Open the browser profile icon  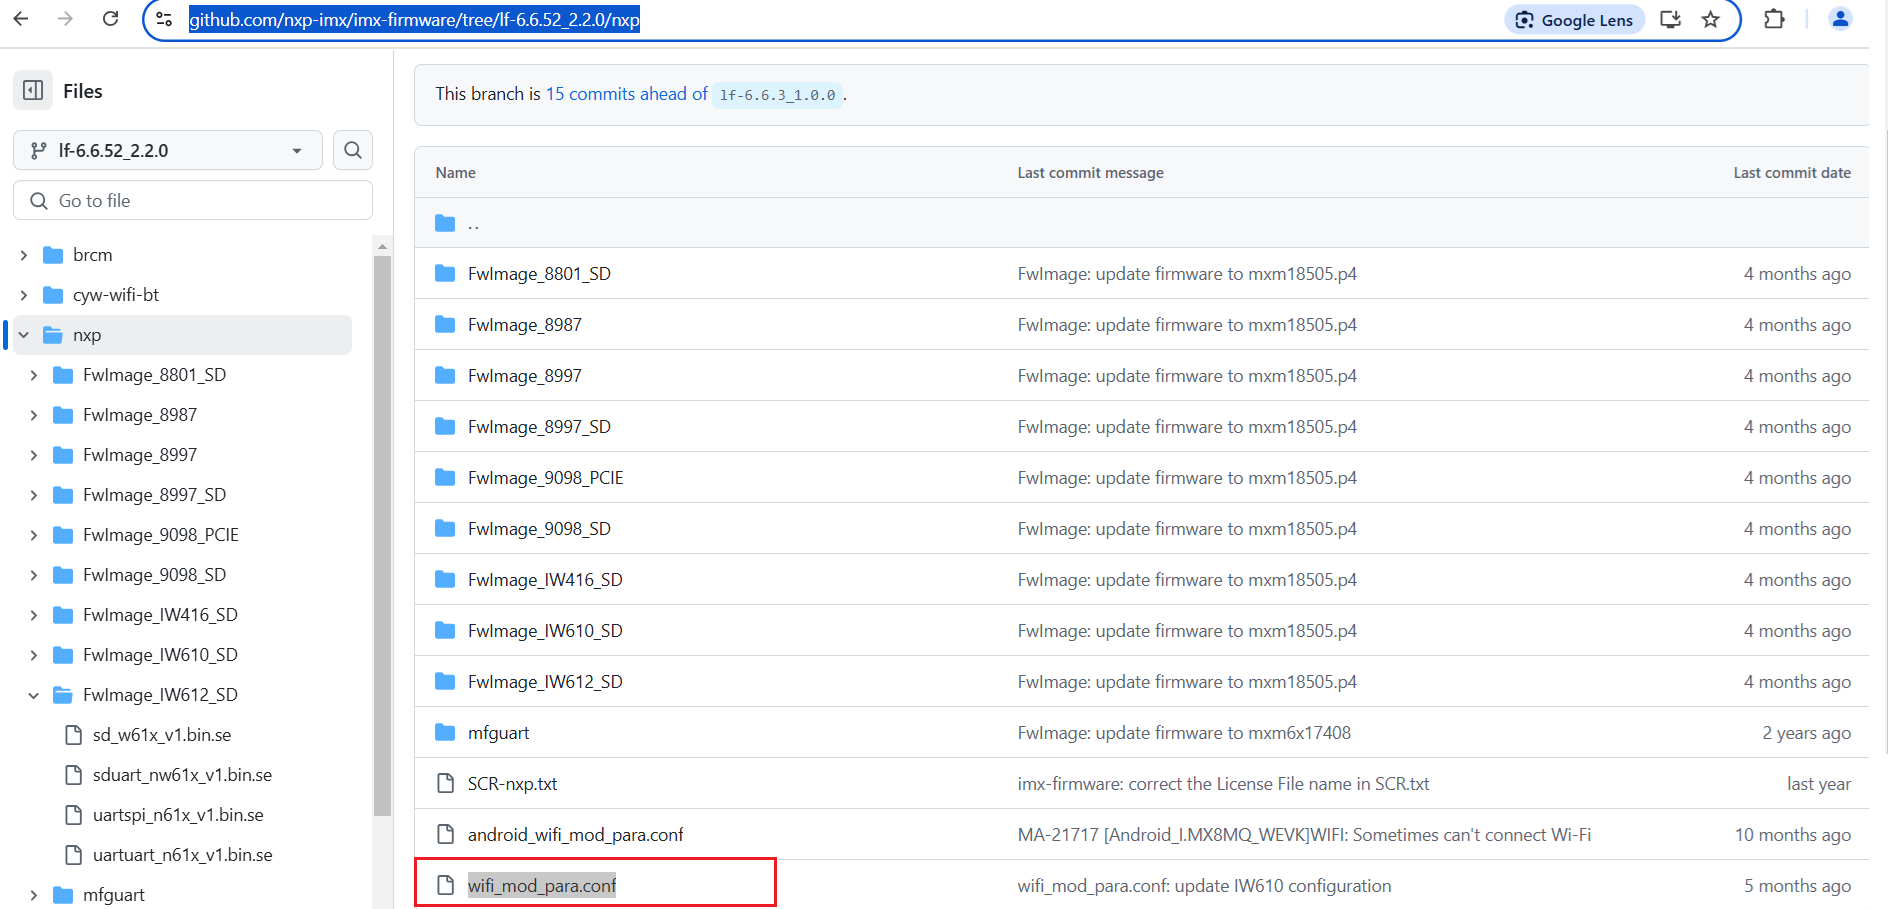1840,19
